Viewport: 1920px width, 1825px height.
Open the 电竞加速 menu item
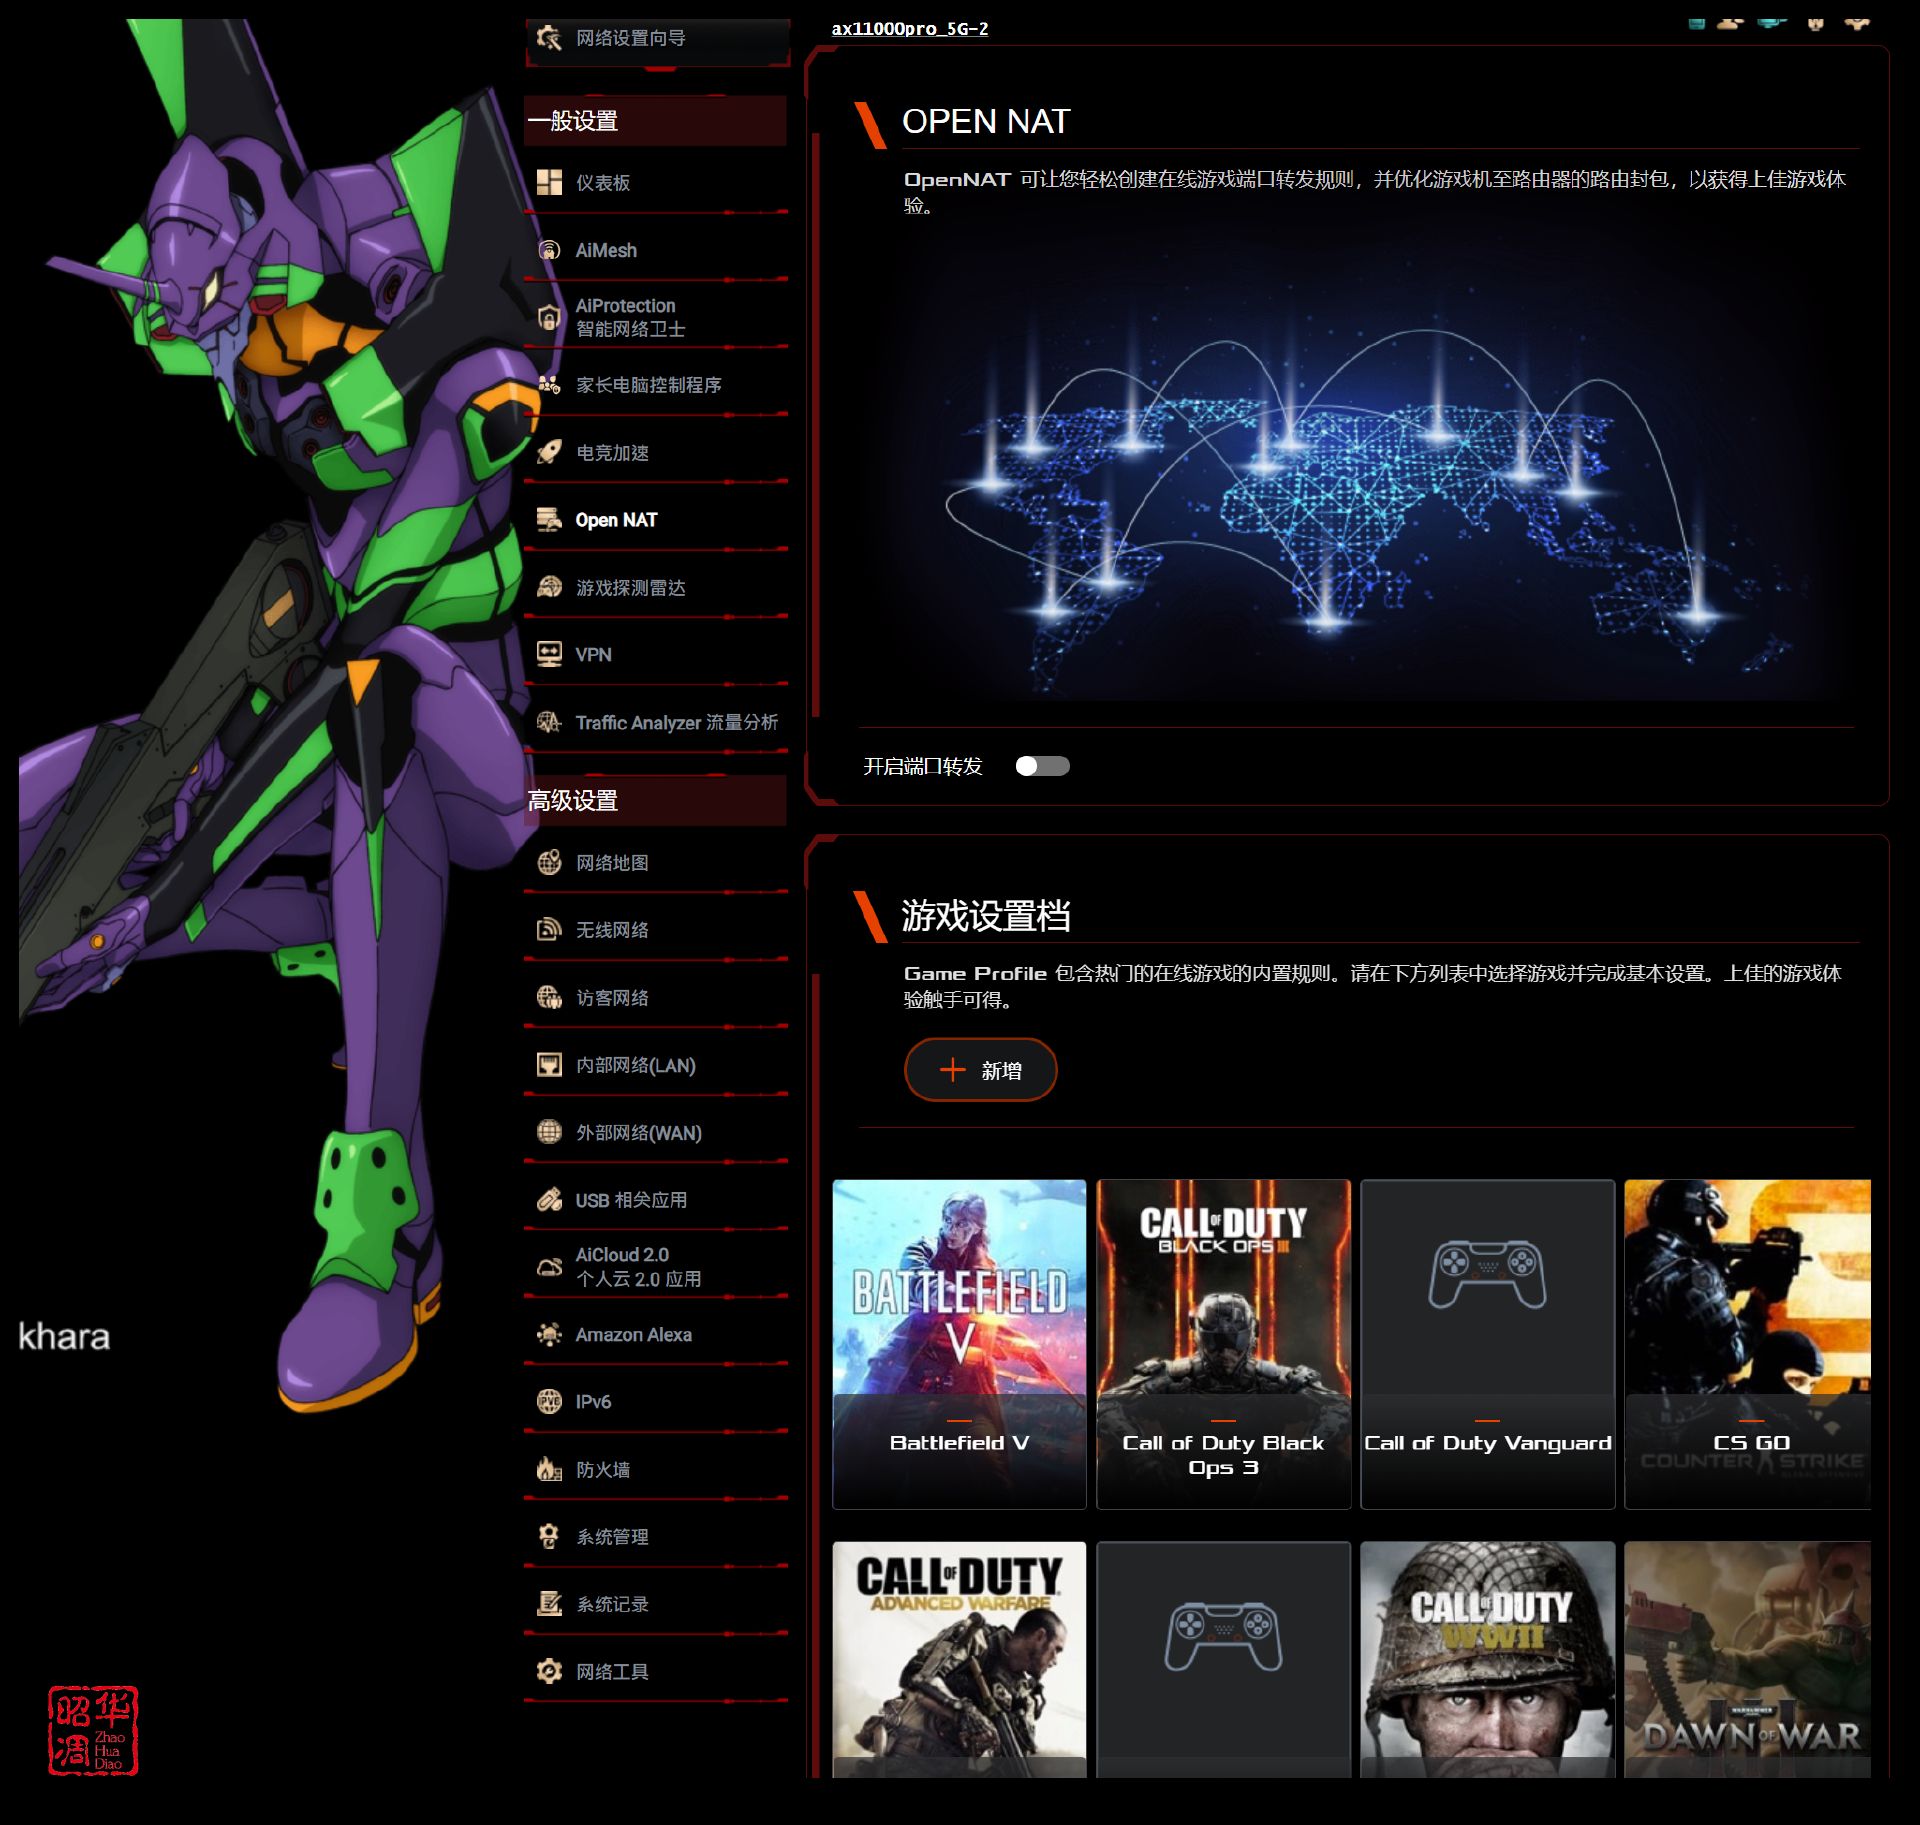click(x=656, y=452)
